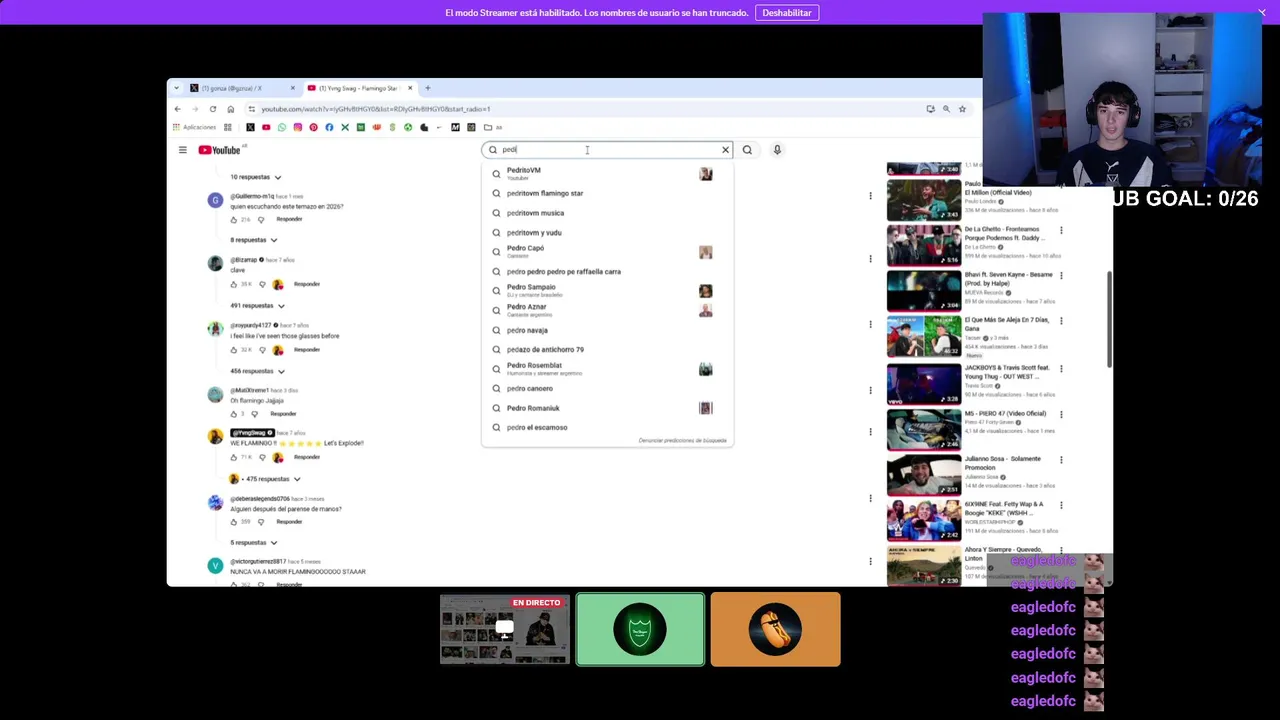
Task: Select the orange hot dog participant tile
Action: pyautogui.click(x=775, y=630)
